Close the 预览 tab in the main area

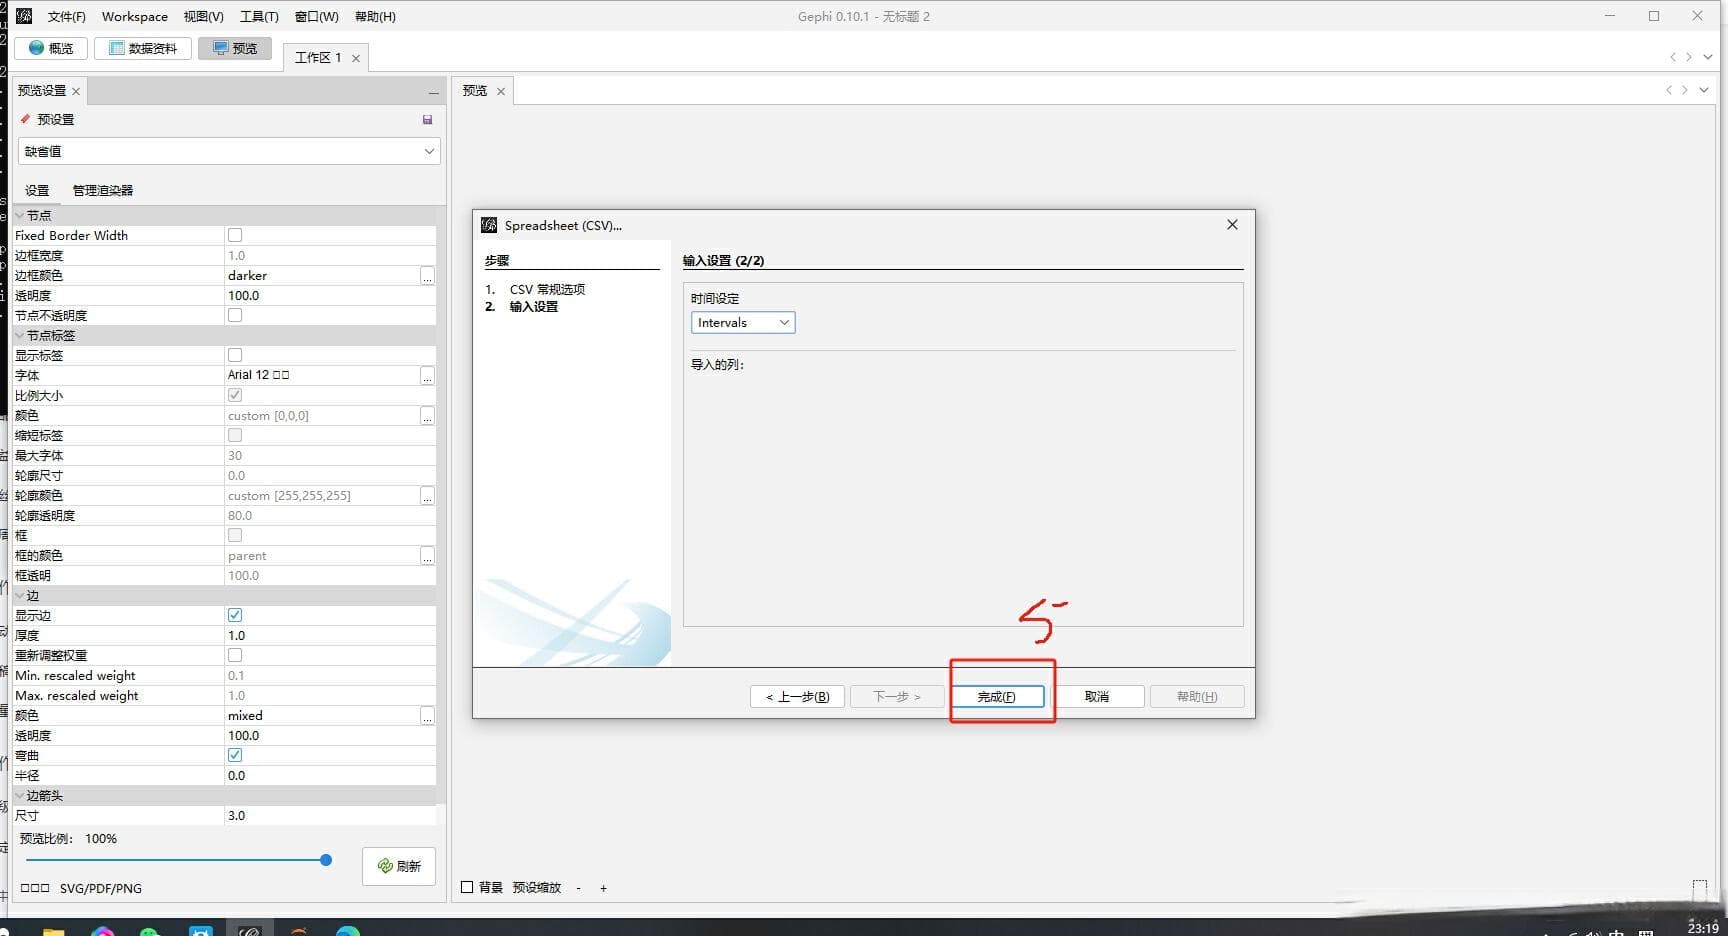click(501, 91)
